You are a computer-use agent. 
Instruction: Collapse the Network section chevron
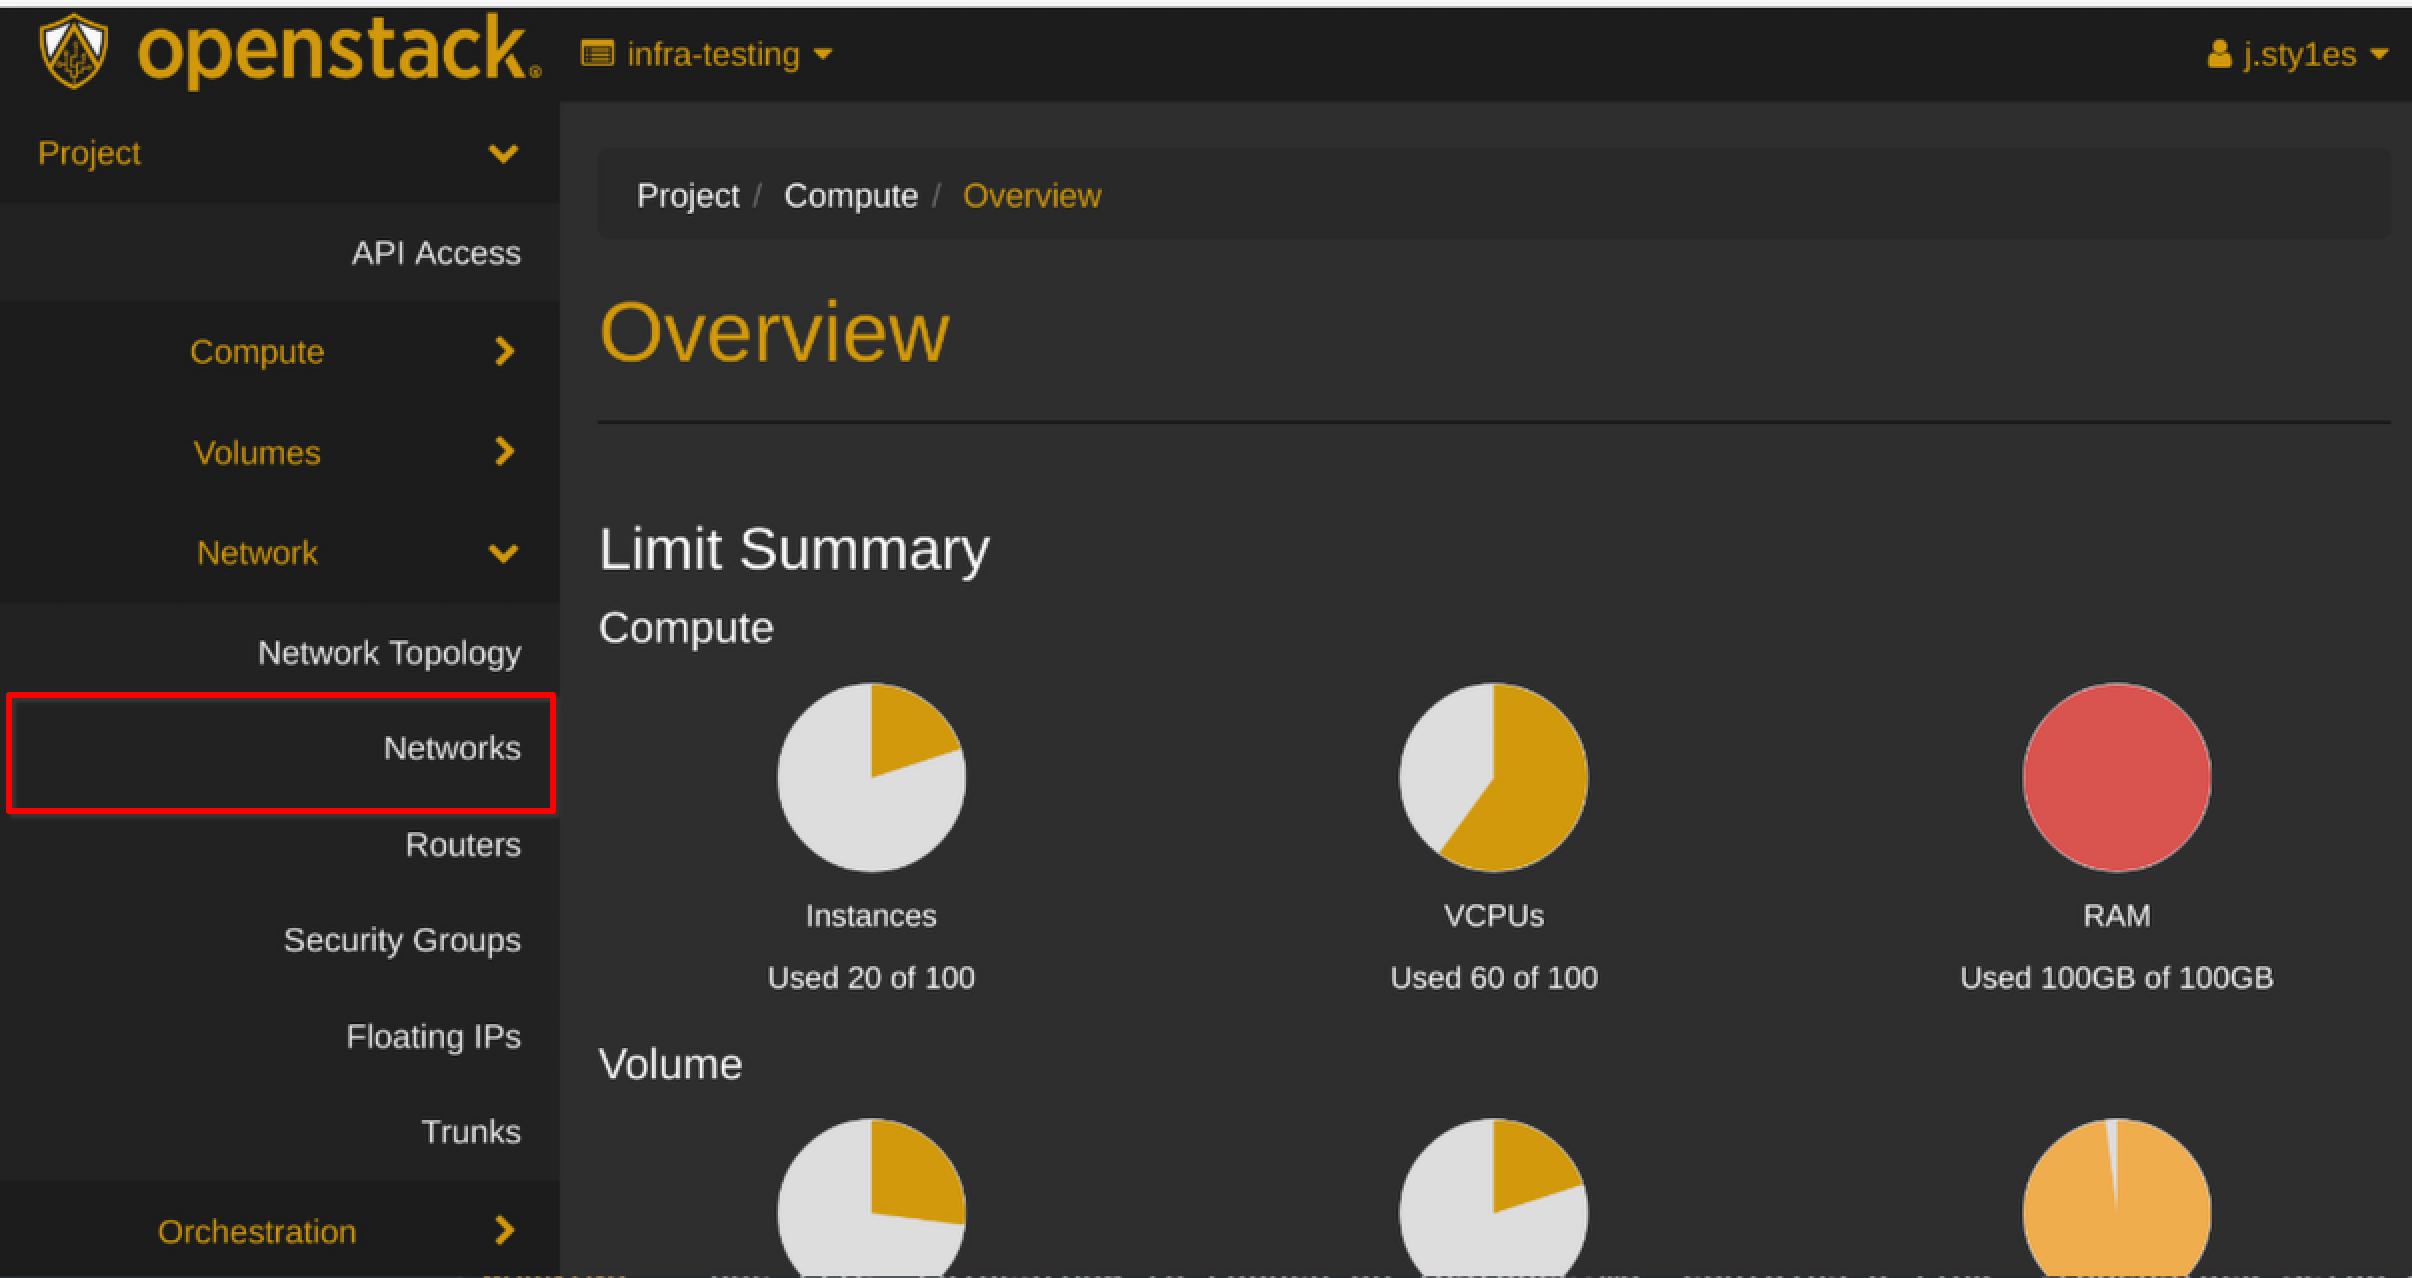503,553
